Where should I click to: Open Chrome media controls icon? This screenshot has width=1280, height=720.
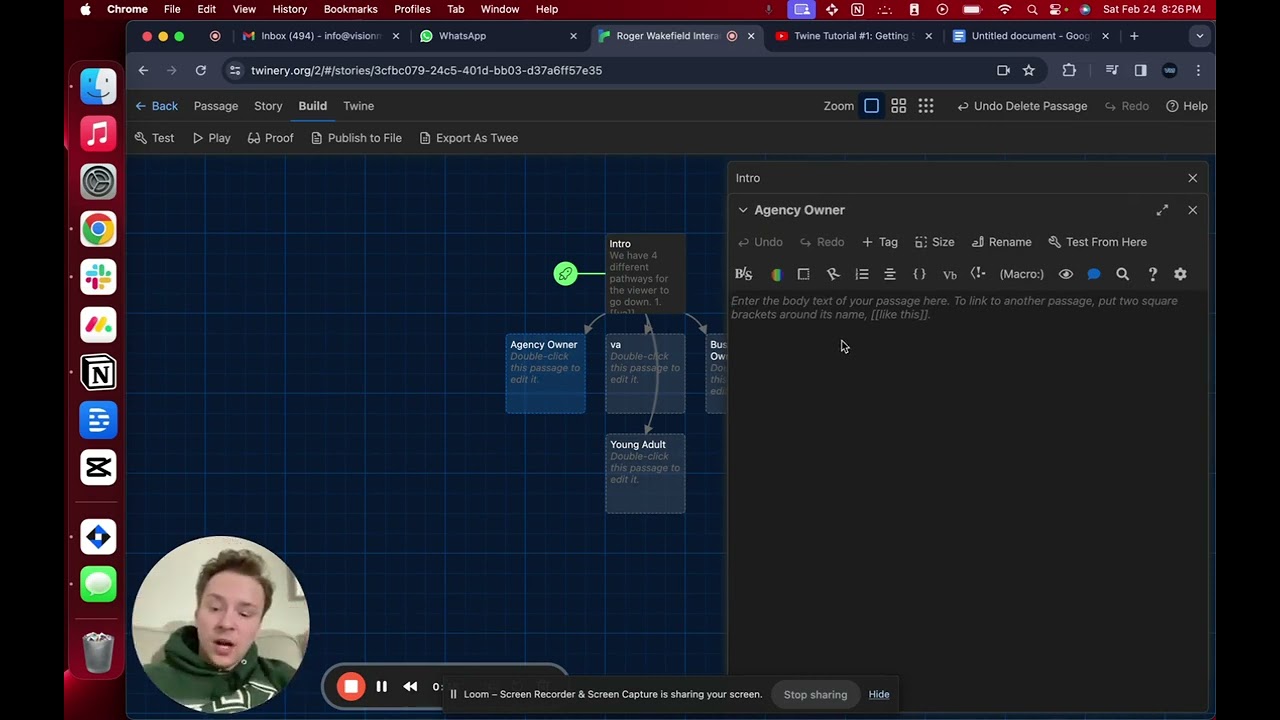[x=1111, y=70]
